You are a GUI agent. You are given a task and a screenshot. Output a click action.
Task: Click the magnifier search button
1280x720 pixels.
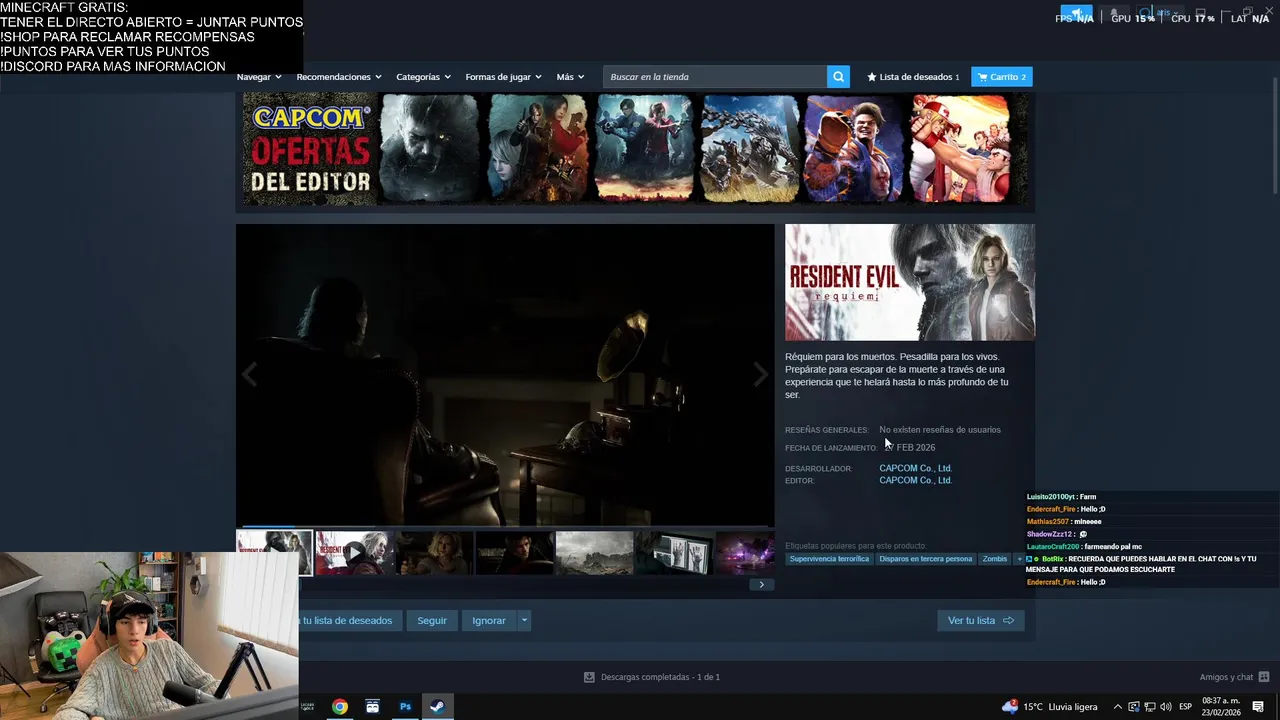pyautogui.click(x=838, y=77)
